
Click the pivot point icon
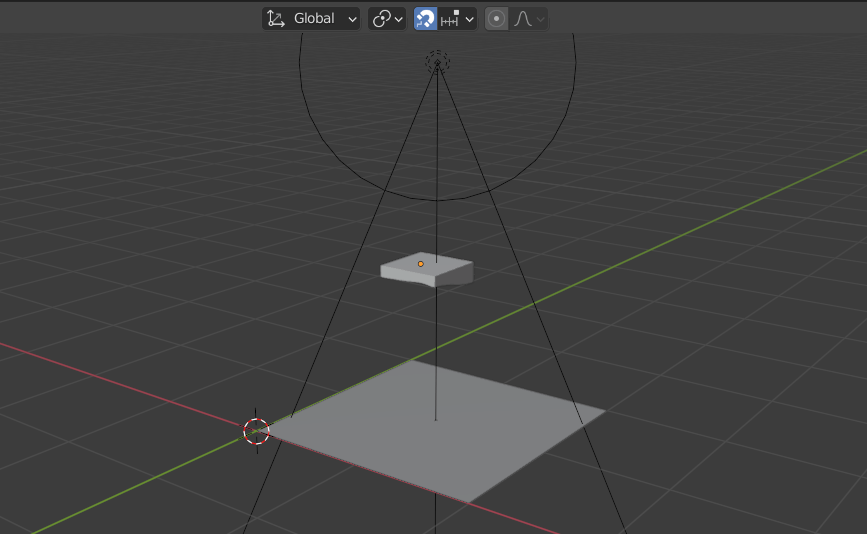pos(381,18)
